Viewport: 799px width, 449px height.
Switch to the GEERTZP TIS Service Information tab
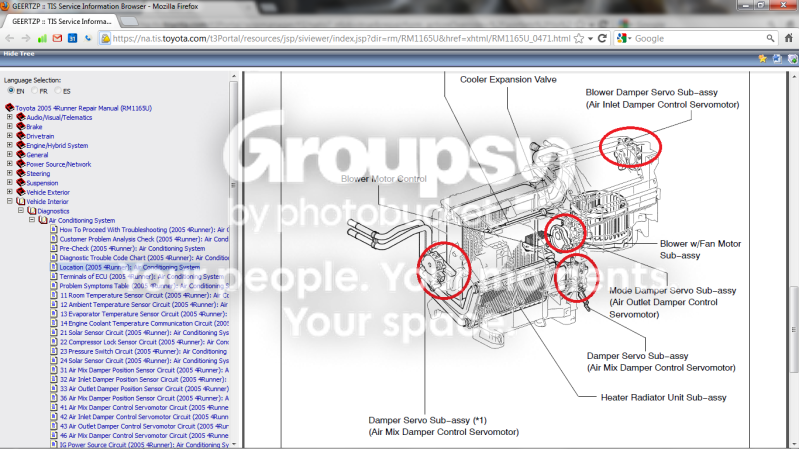point(61,21)
